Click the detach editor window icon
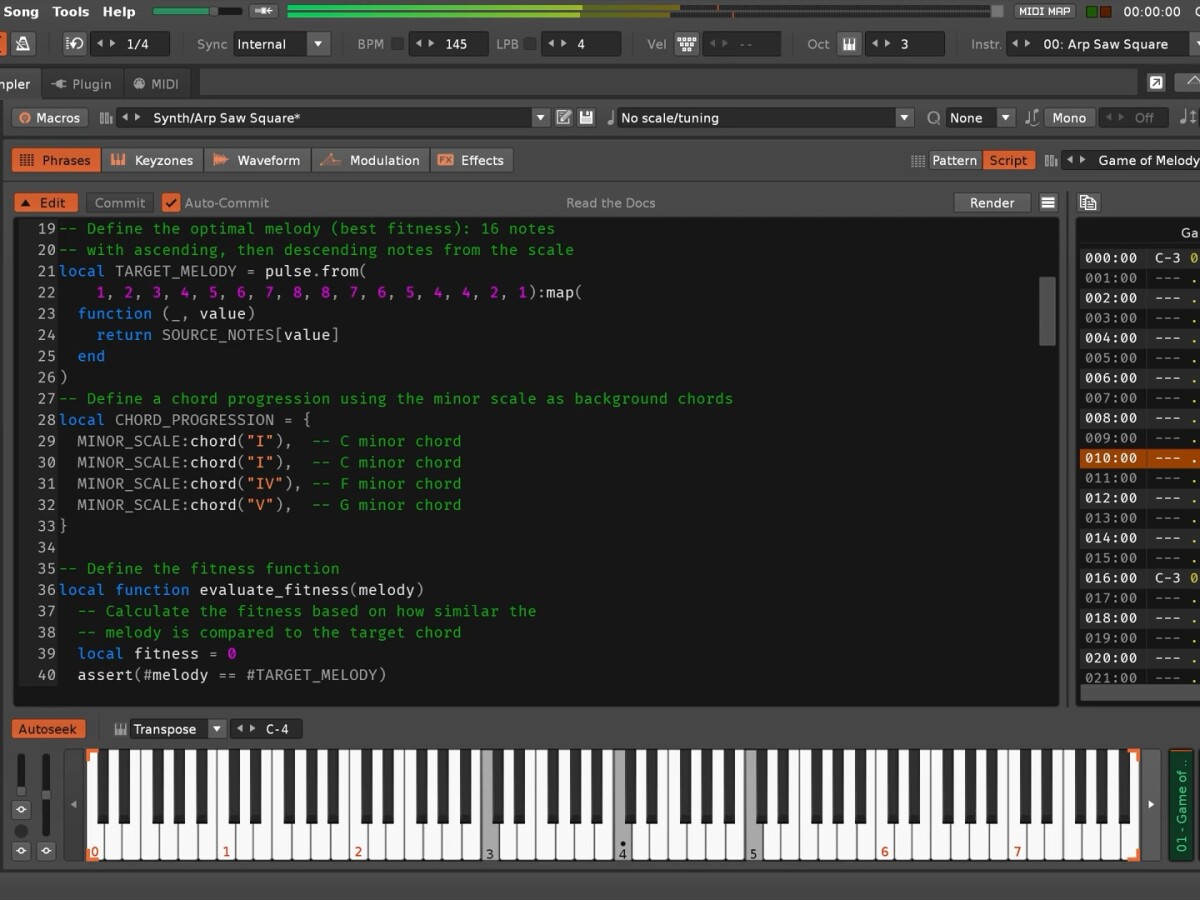 pos(1156,83)
